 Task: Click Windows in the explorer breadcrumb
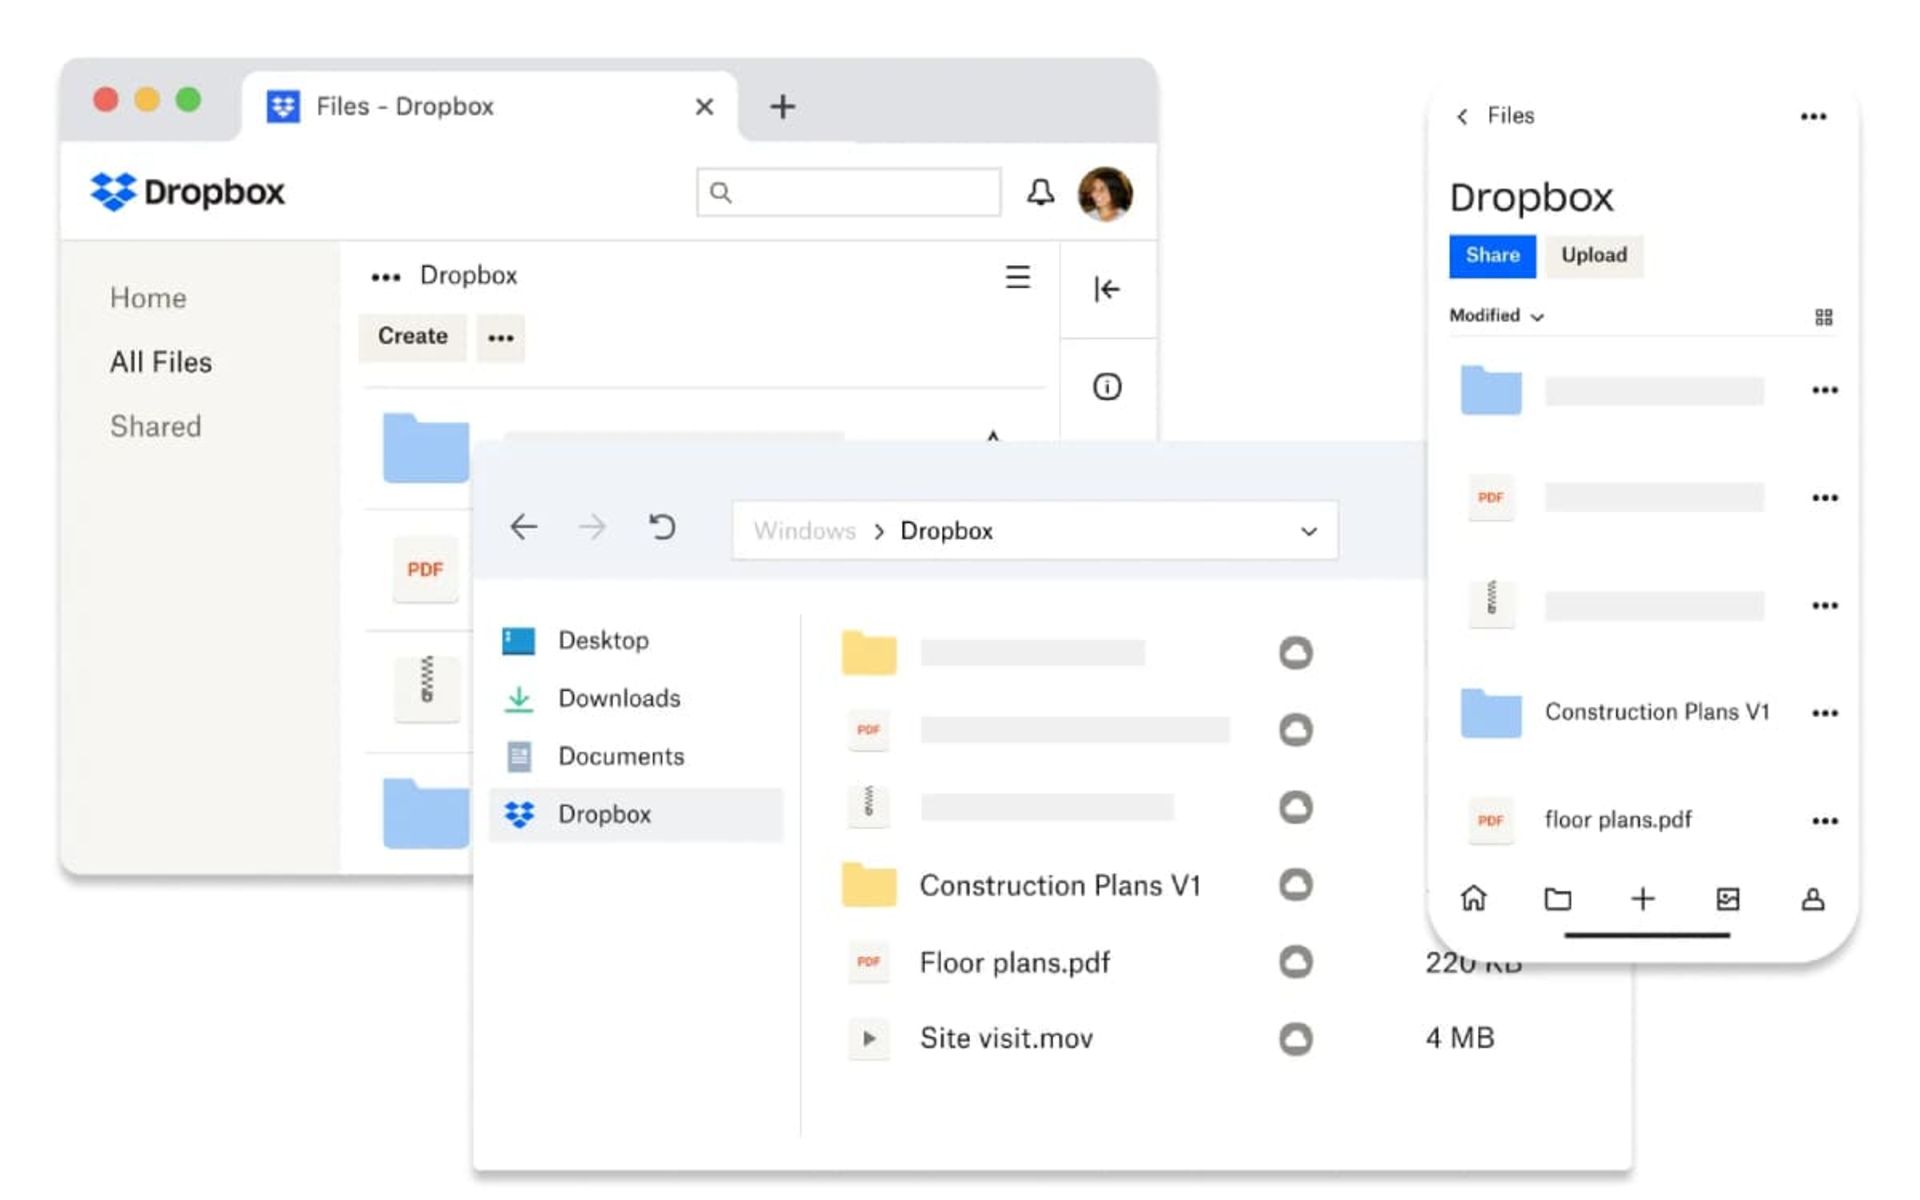click(x=805, y=531)
